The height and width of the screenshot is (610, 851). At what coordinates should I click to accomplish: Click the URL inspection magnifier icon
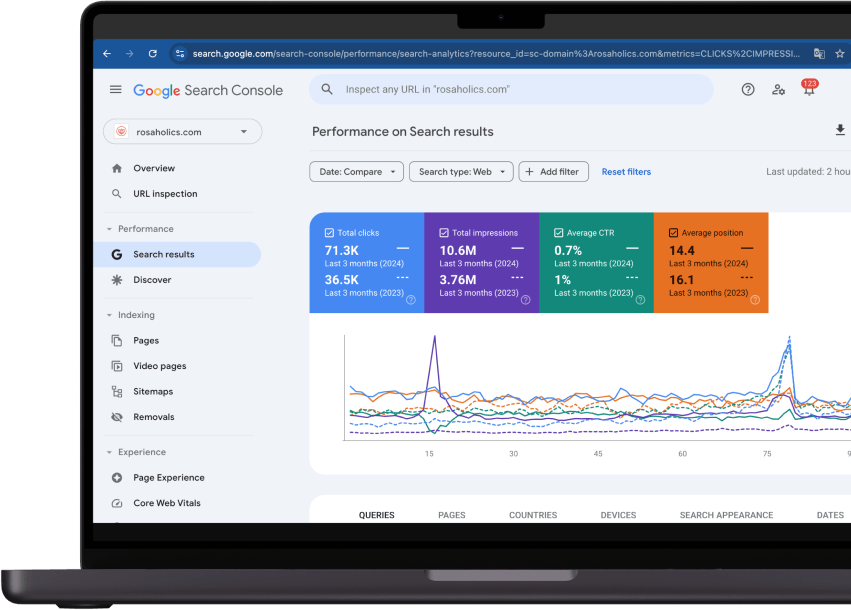(x=116, y=194)
